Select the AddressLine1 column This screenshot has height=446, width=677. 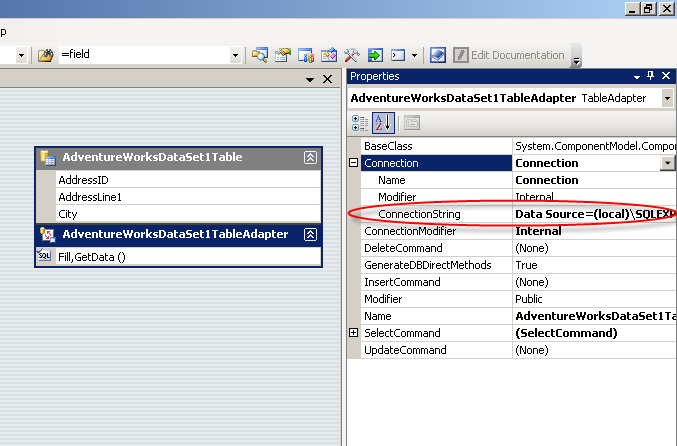(188, 197)
